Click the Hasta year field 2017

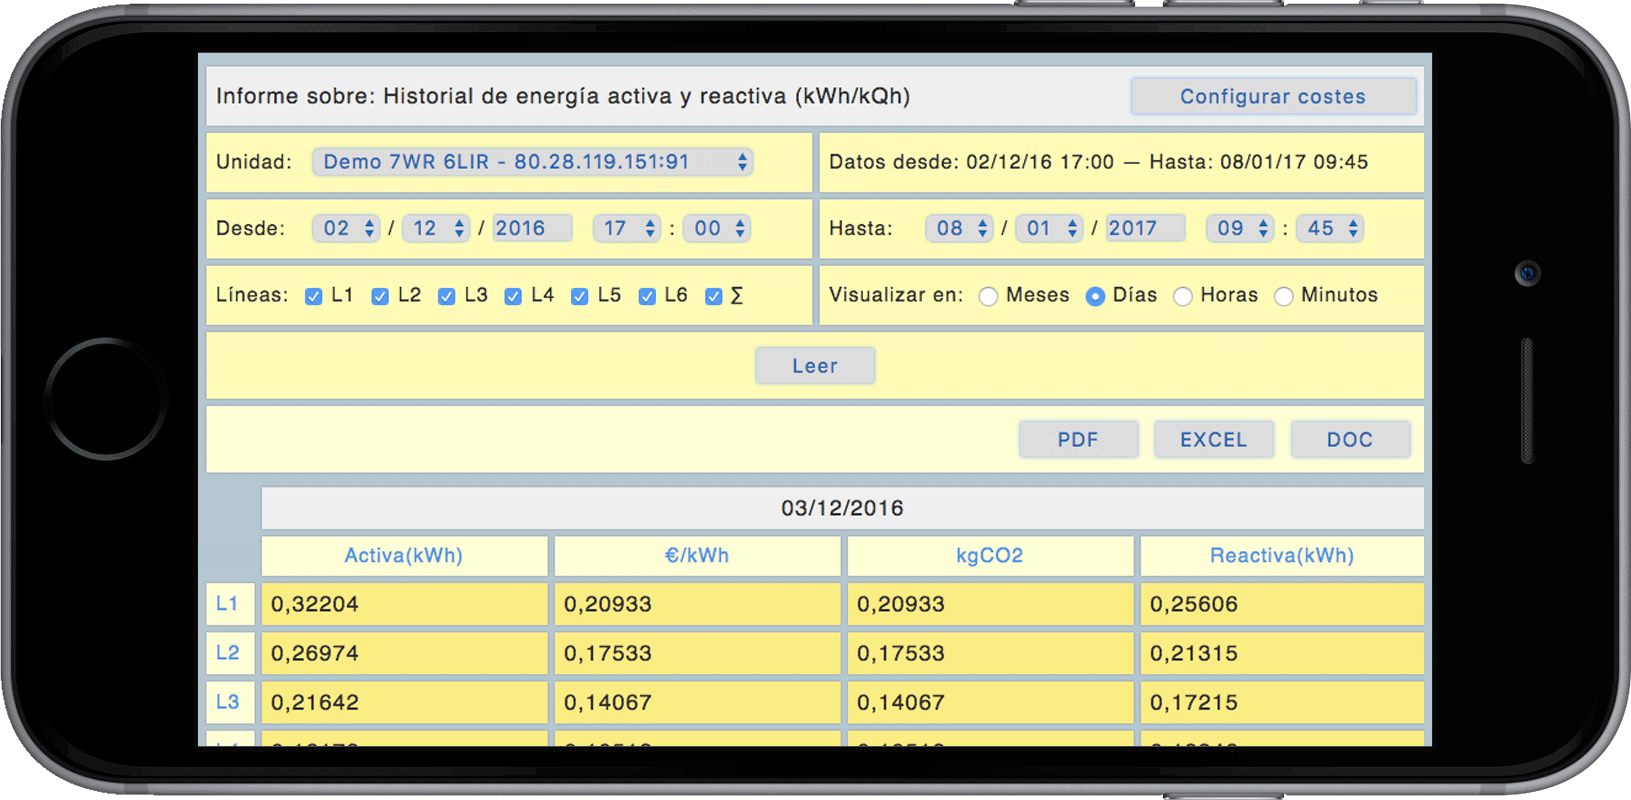click(1145, 228)
